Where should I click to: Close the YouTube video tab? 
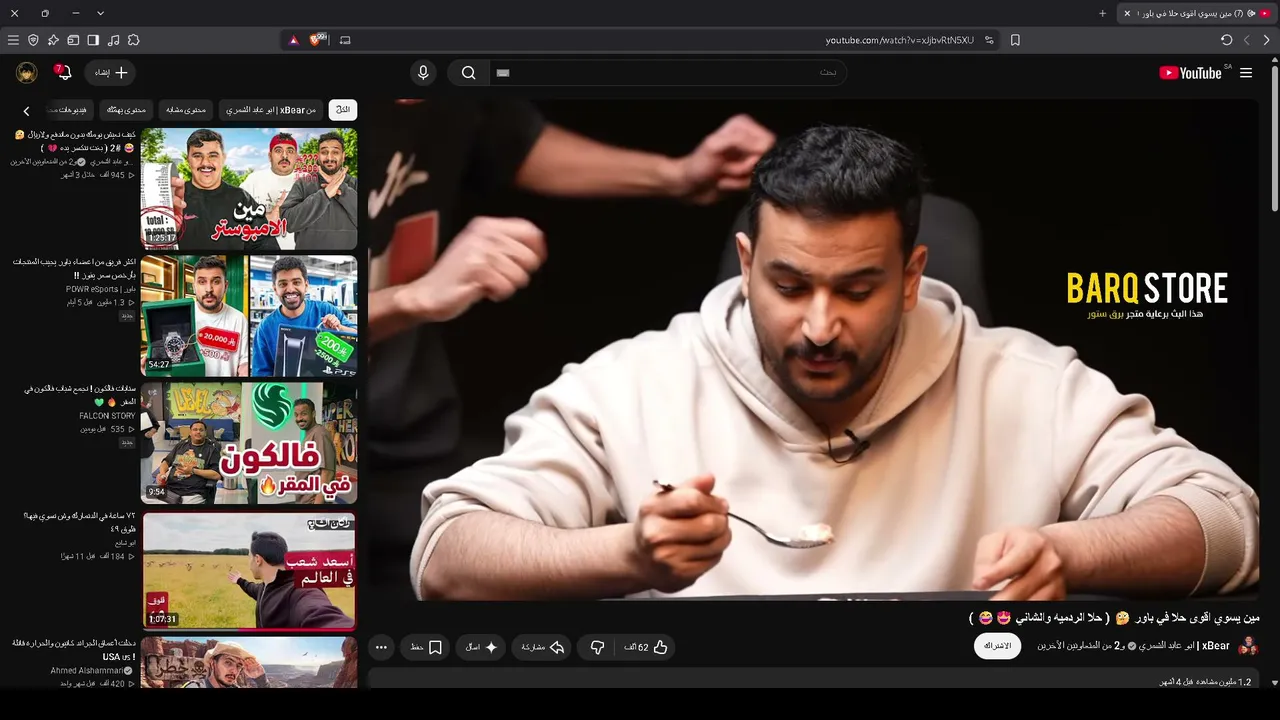(x=1127, y=13)
